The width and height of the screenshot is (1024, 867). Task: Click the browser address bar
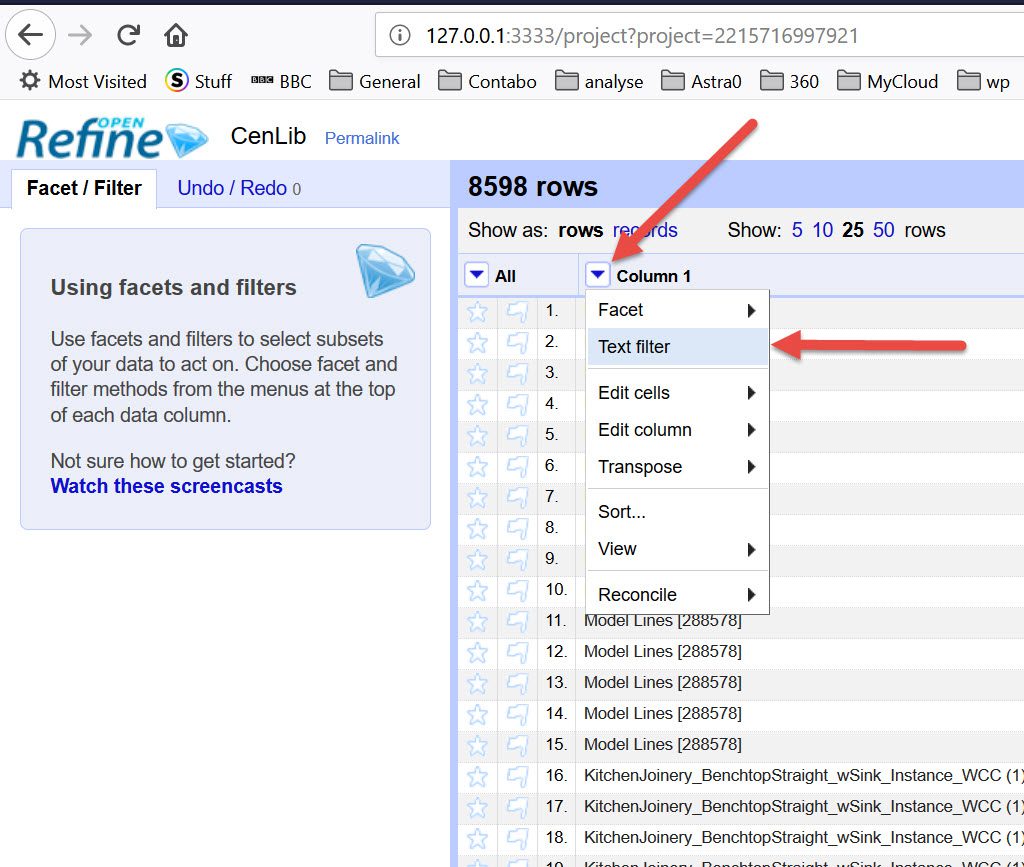coord(700,36)
